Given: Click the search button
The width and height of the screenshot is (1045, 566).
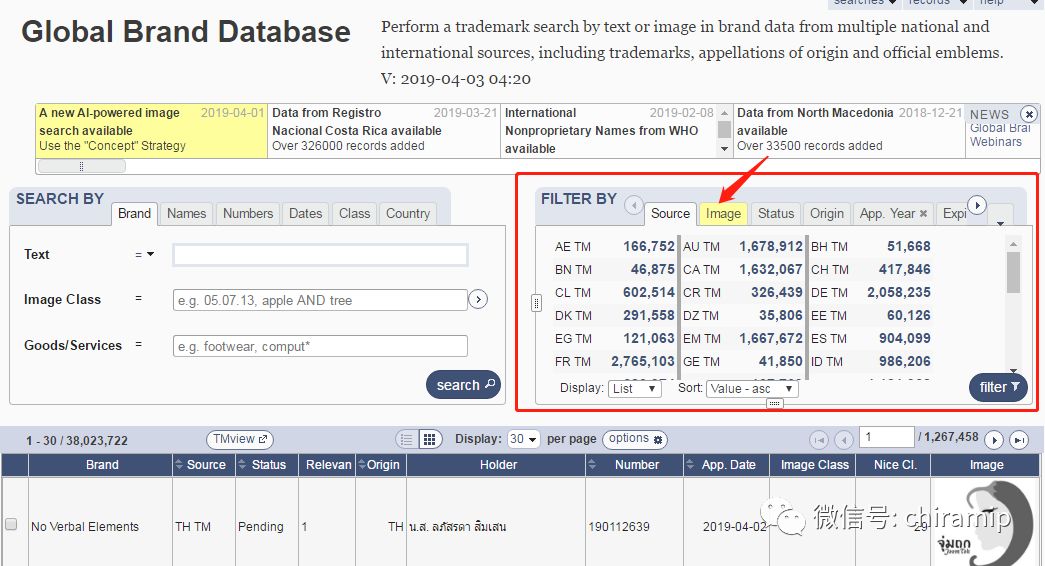Looking at the screenshot, I should (463, 385).
